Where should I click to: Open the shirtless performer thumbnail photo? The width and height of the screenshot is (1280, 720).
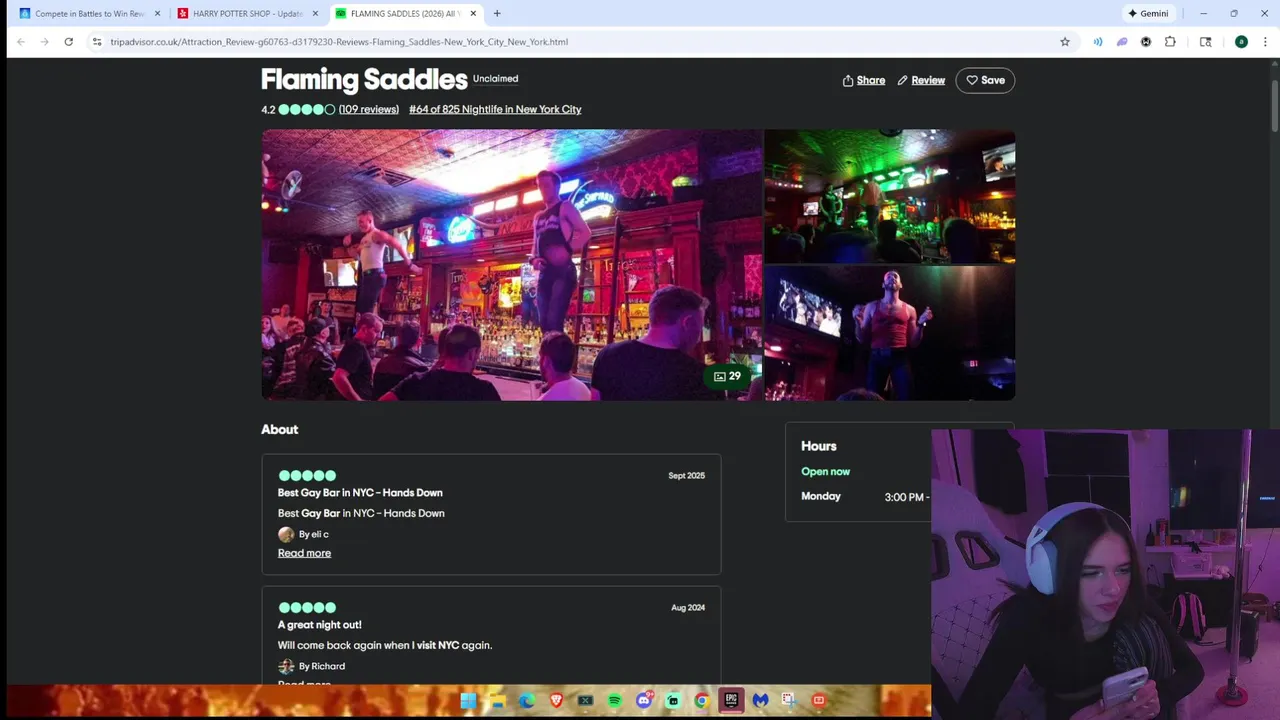tap(889, 333)
